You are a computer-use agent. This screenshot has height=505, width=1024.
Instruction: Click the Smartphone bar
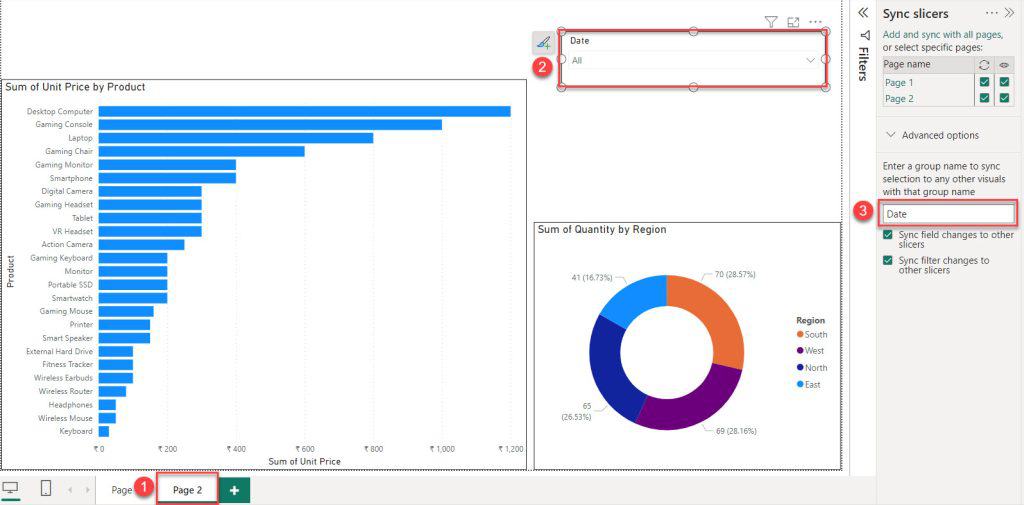(167, 178)
